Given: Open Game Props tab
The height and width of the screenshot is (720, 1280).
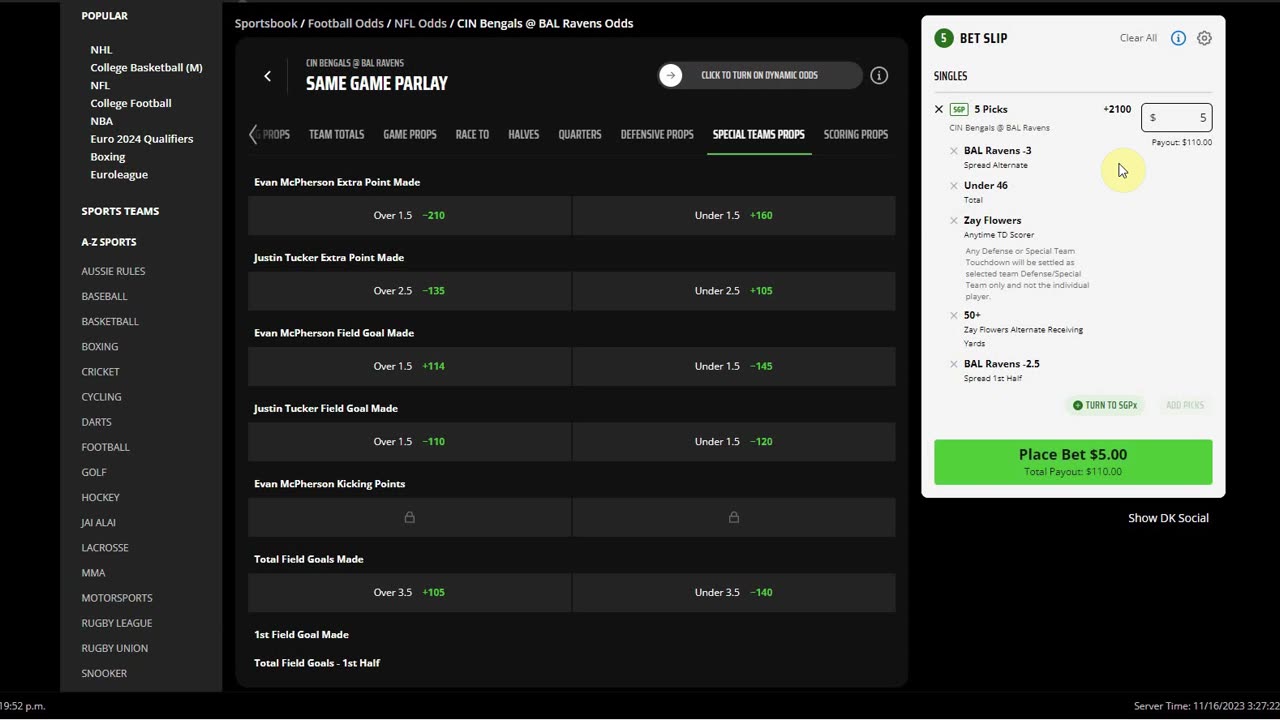Looking at the screenshot, I should click(410, 134).
